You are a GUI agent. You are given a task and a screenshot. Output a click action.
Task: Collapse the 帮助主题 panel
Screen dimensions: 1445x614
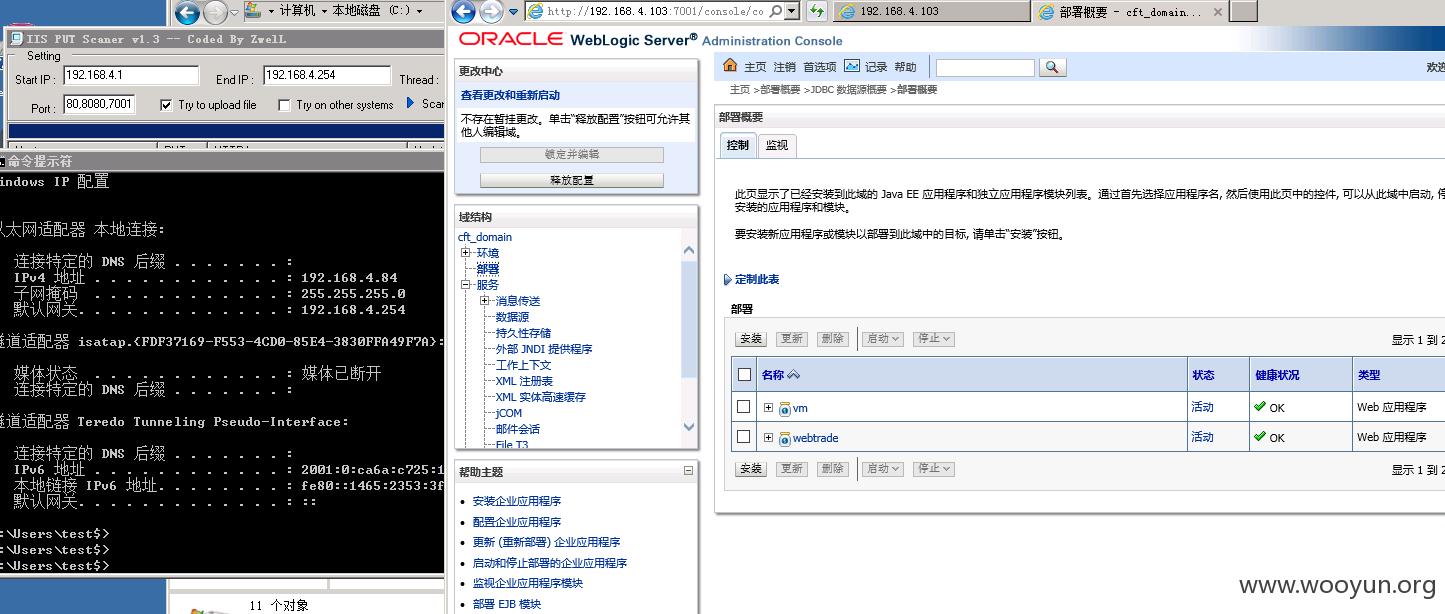coord(688,471)
